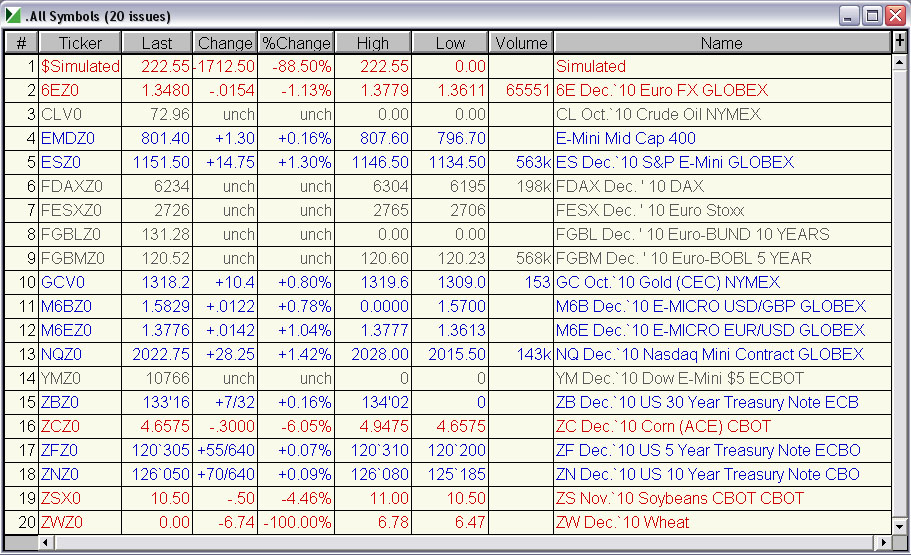Image resolution: width=911 pixels, height=555 pixels.
Task: Sort by the Low column header
Action: point(450,43)
